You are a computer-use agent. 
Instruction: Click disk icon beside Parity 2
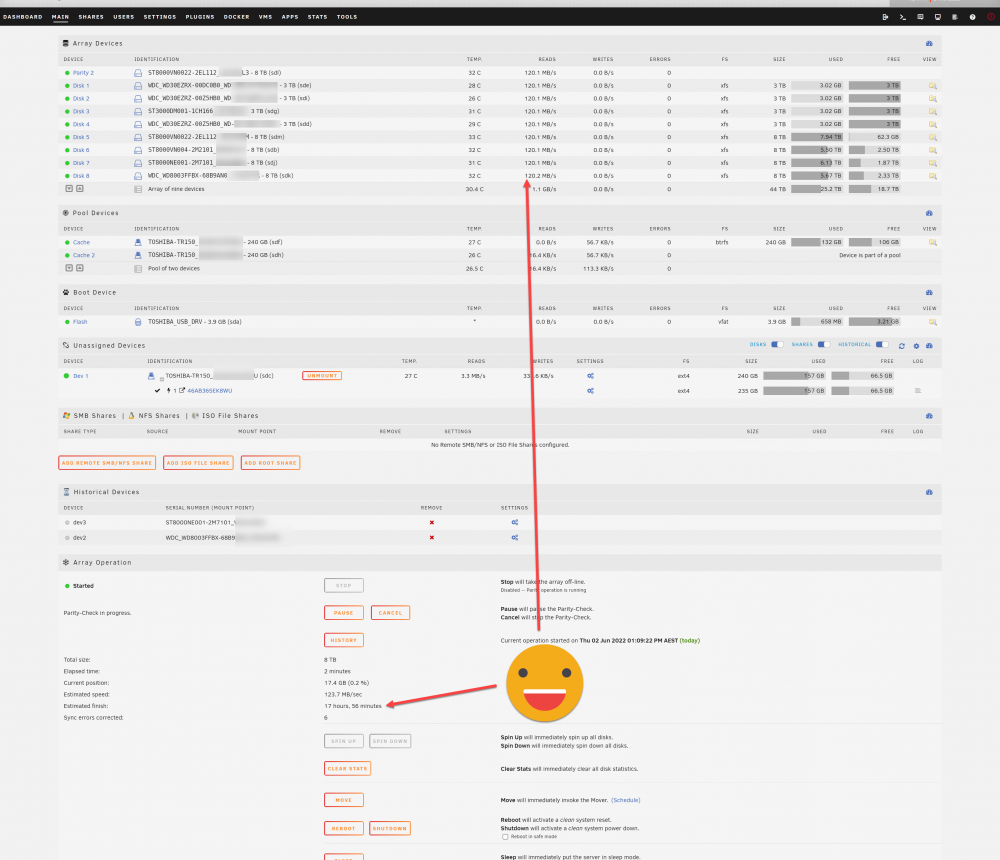tap(138, 73)
